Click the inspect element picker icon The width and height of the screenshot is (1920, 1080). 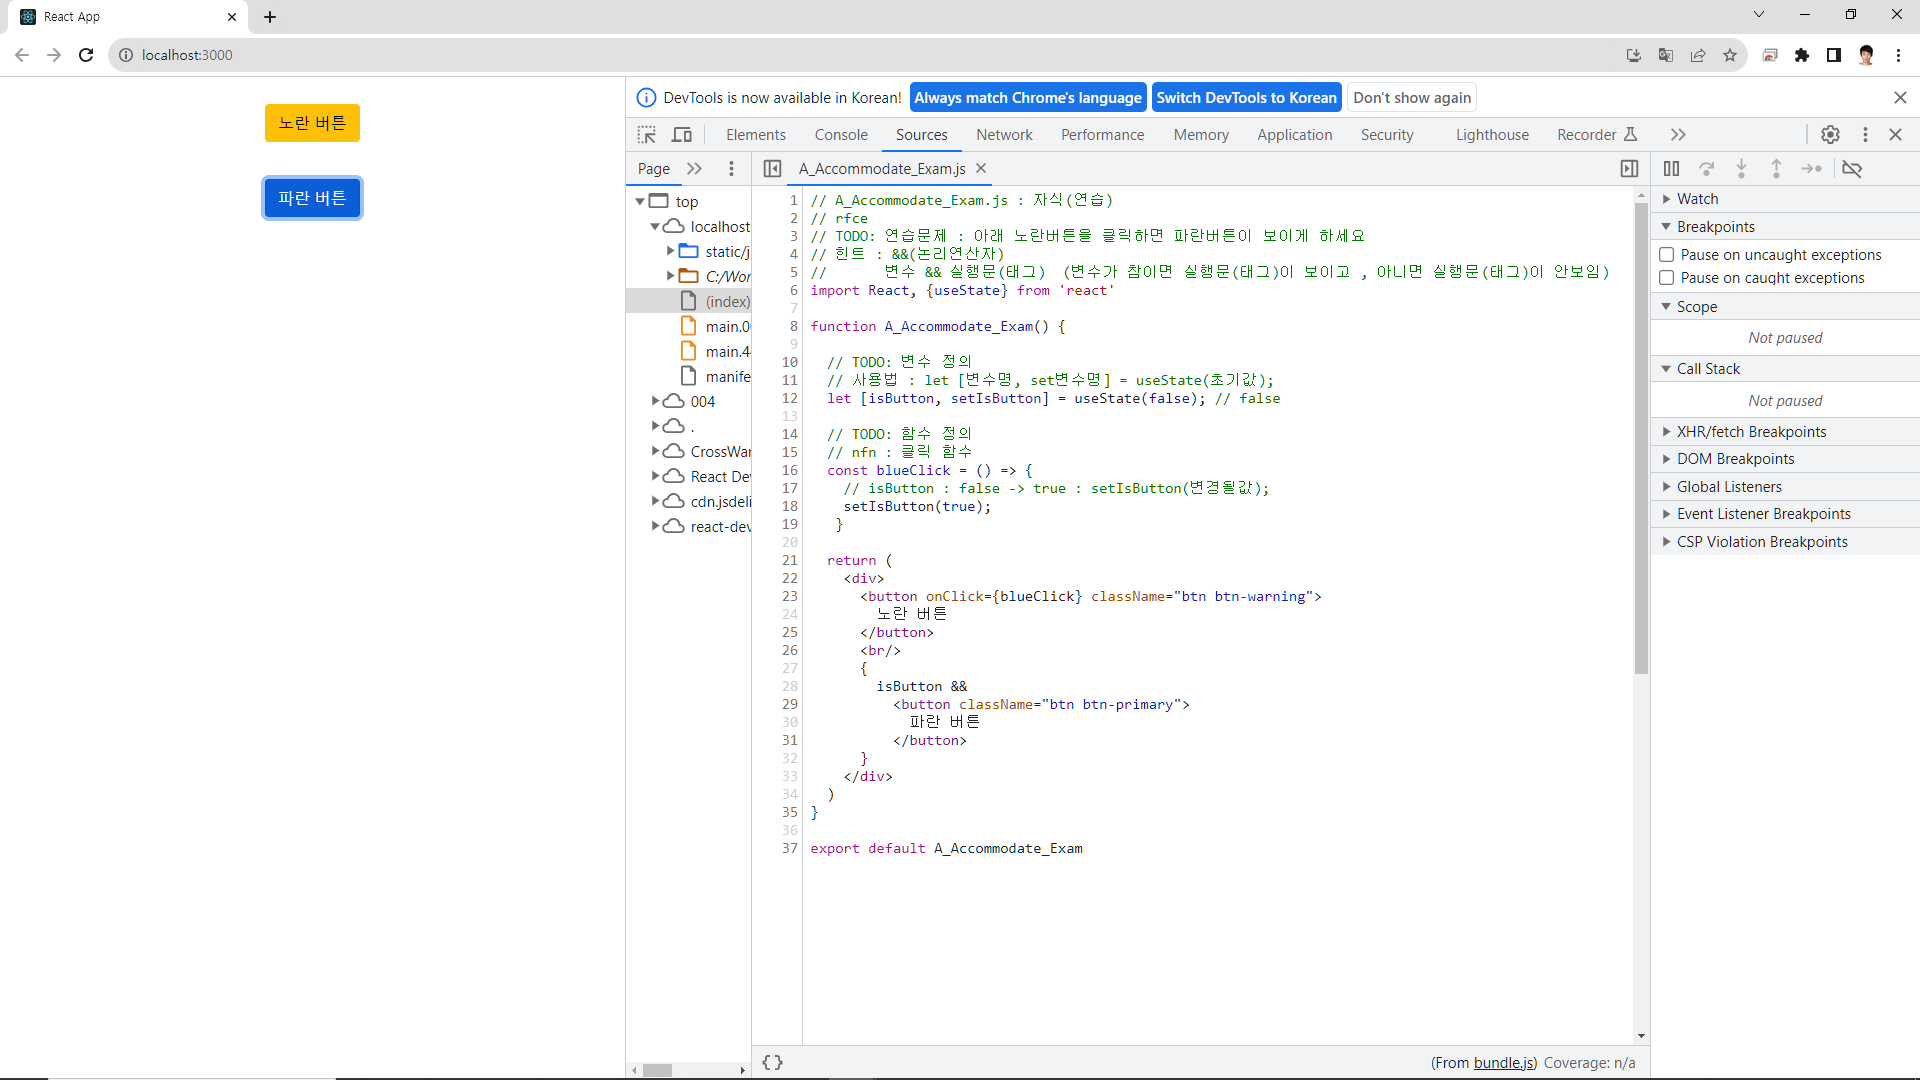click(647, 135)
